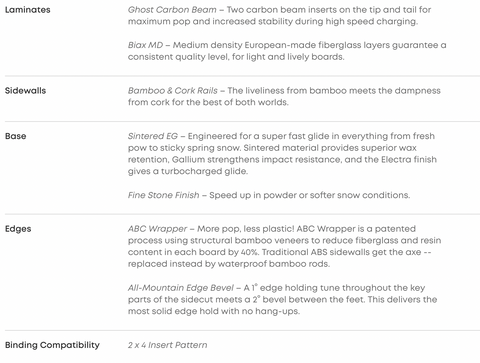Click the Edges section heading
The width and height of the screenshot is (480, 363).
point(18,229)
